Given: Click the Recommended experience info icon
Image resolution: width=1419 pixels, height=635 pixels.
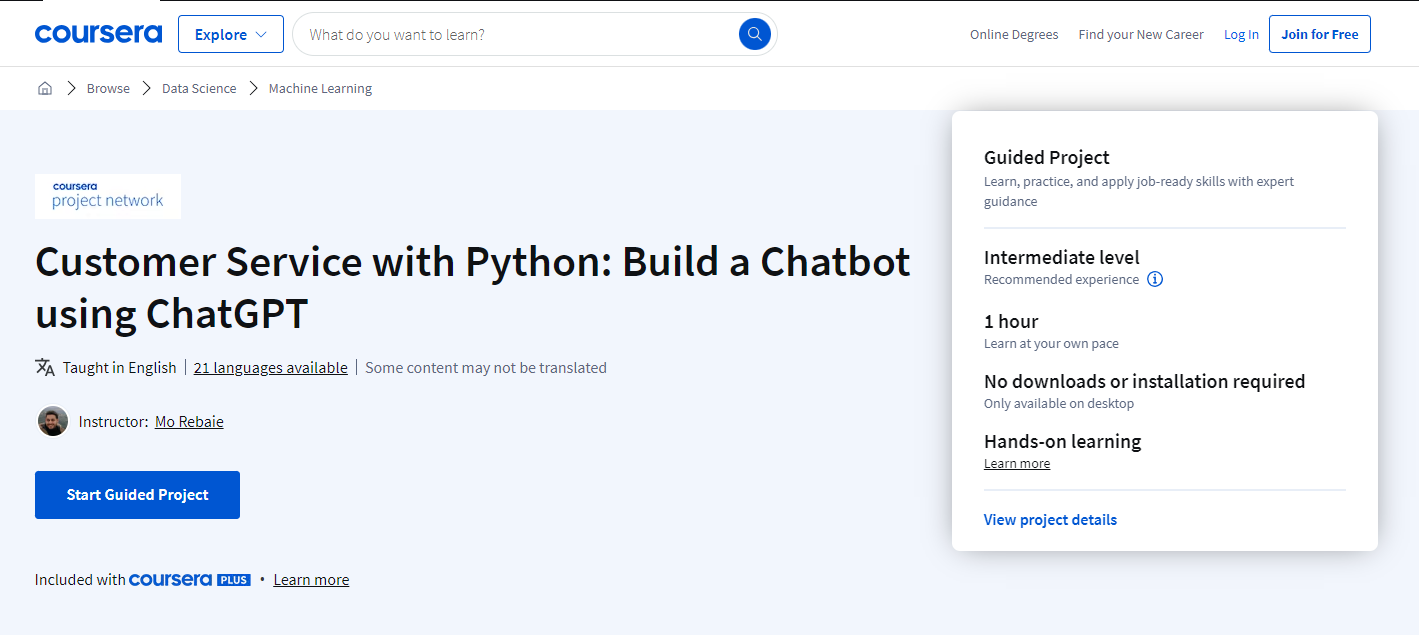Looking at the screenshot, I should (x=1155, y=279).
